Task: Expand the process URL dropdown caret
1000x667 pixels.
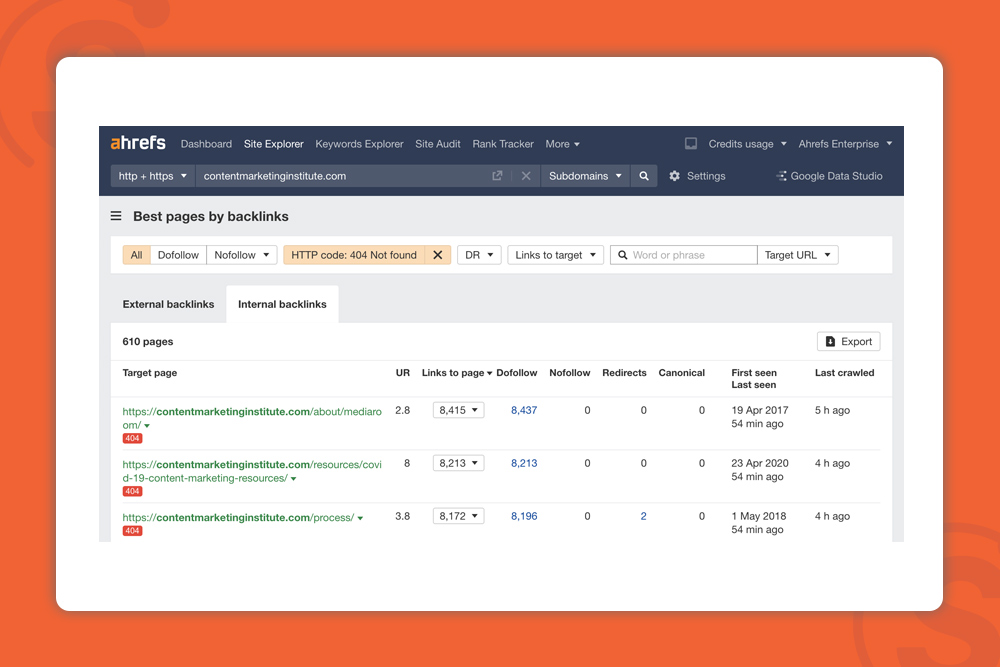Action: pos(360,518)
